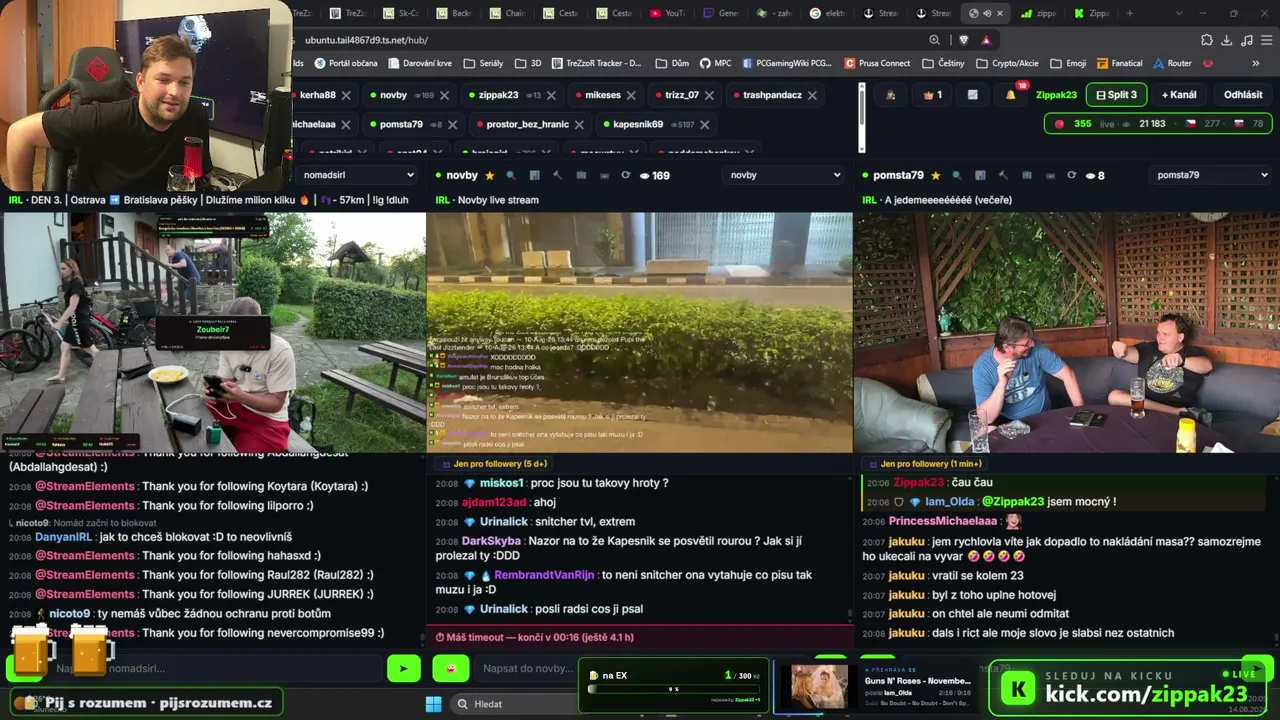Expand the pomsta79 channel selector dropdown
Screen dimensions: 1280x720
[1211, 175]
